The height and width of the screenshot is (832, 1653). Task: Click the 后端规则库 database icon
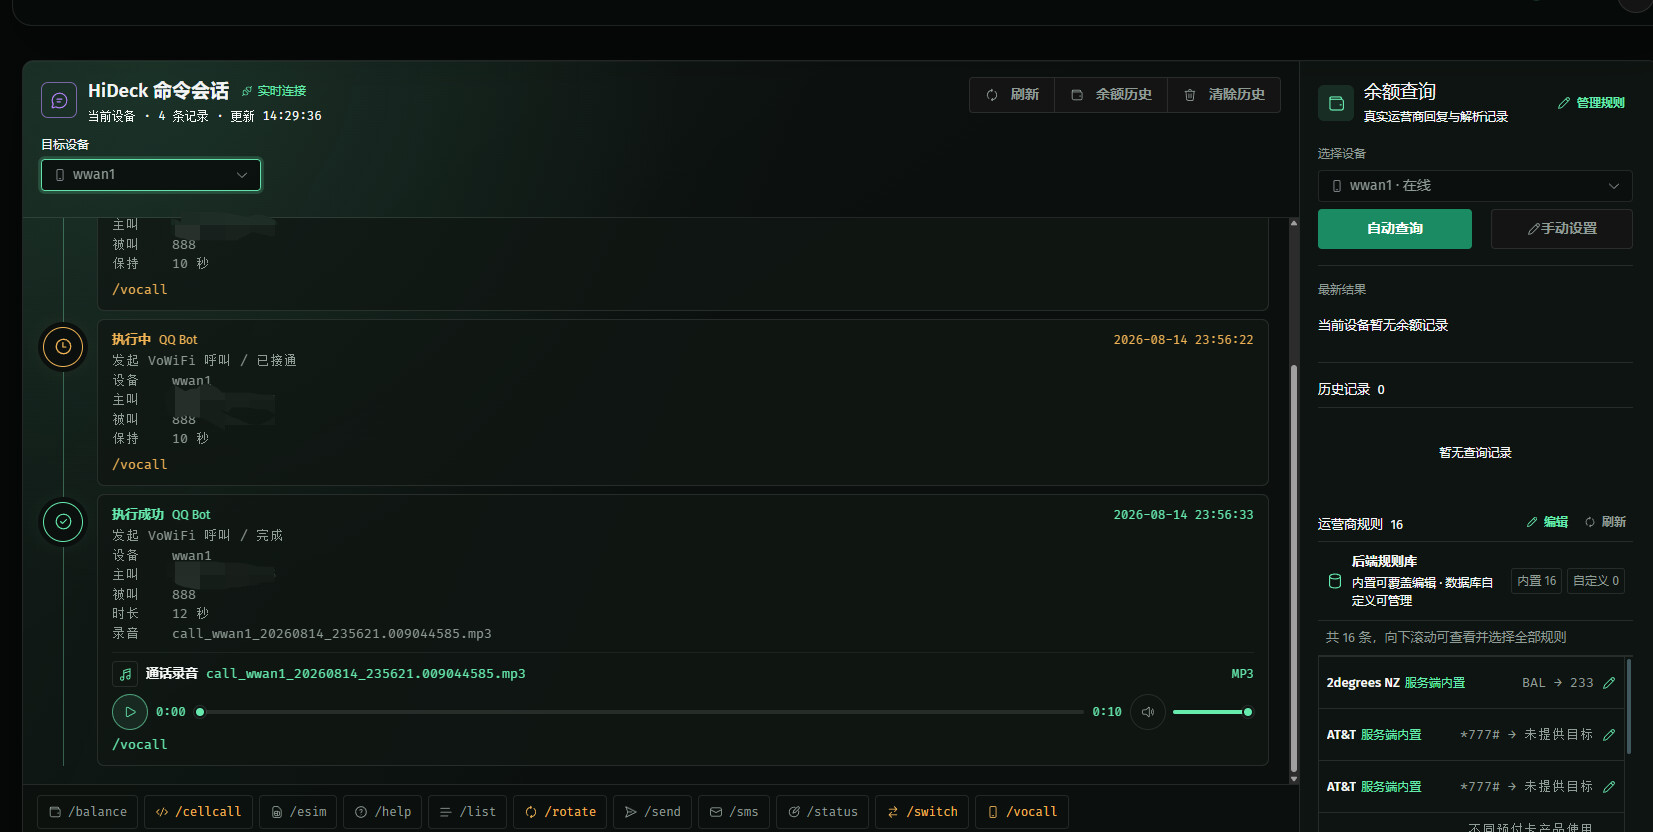click(x=1334, y=581)
